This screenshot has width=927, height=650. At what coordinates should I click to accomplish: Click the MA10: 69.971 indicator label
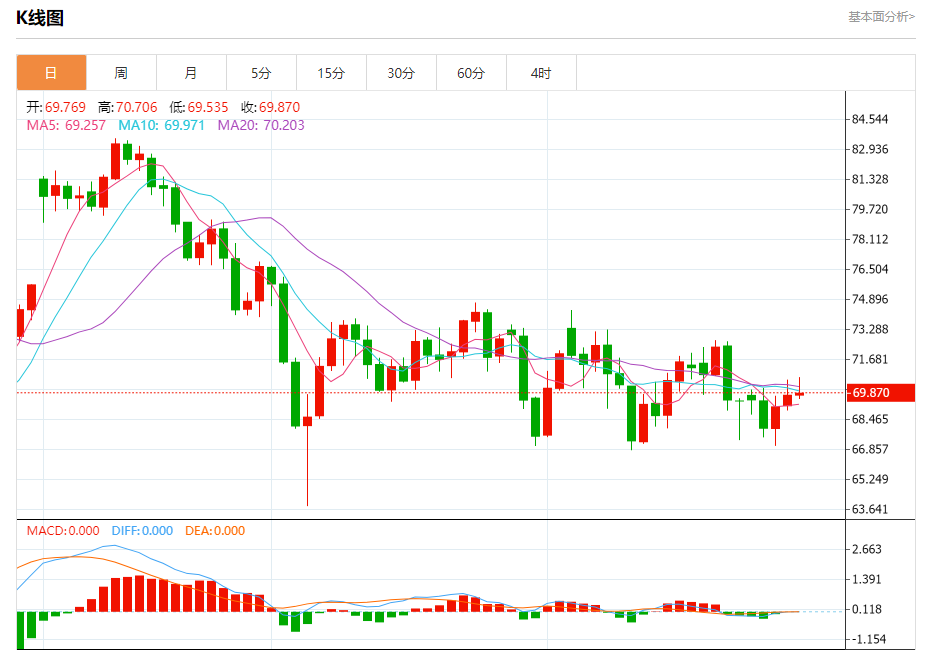click(x=161, y=125)
